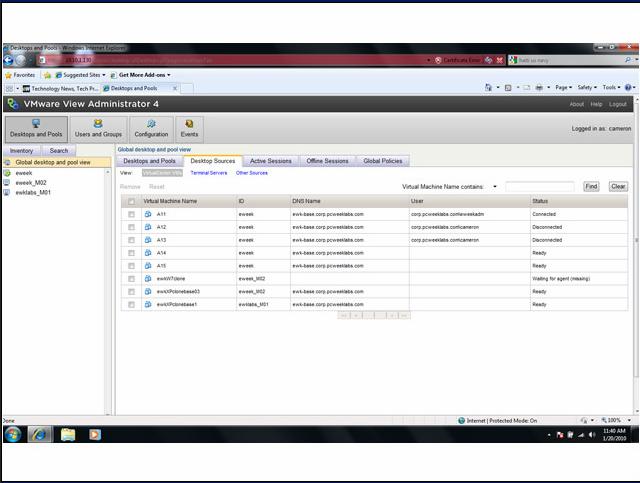Open the Users and Groups section
This screenshot has width=640, height=483.
point(98,129)
